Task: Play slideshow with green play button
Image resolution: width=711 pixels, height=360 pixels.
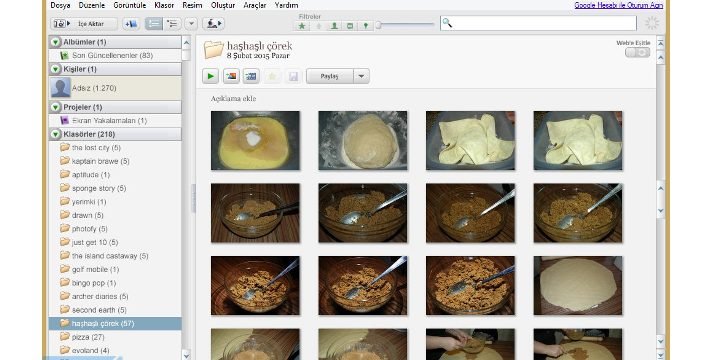Action: (210, 76)
